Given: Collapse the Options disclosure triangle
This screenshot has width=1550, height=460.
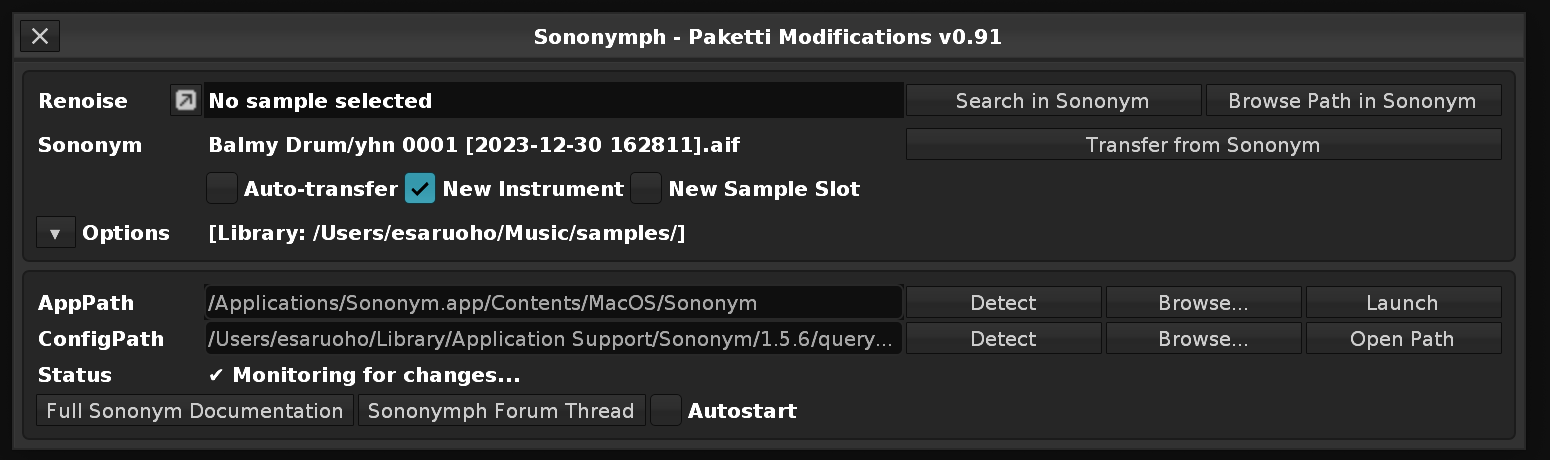Looking at the screenshot, I should 56,233.
